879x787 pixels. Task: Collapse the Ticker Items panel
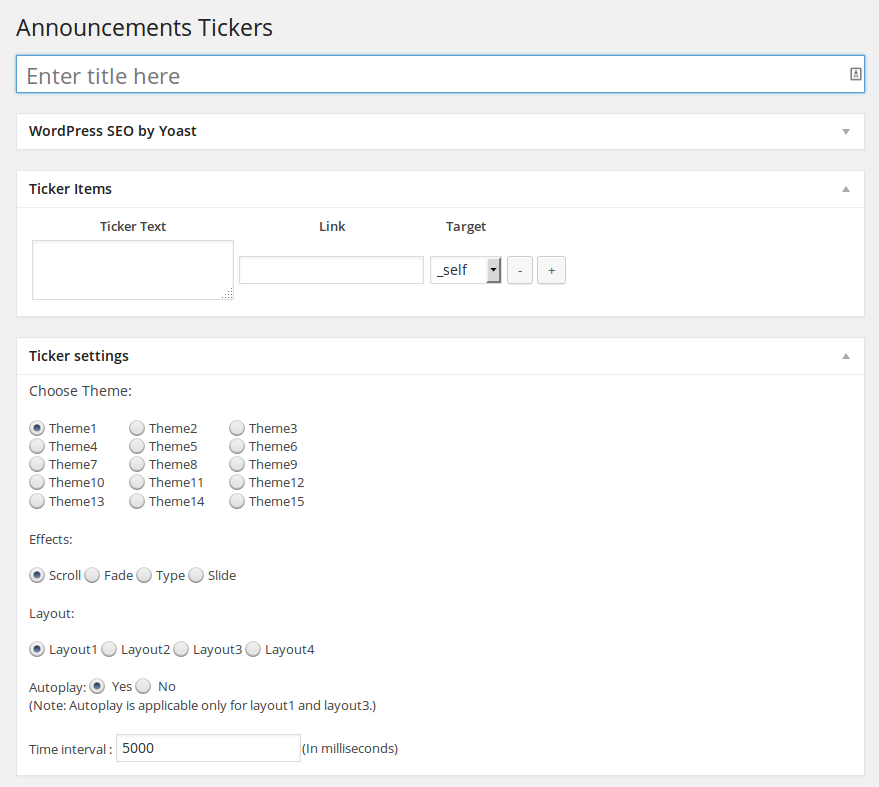click(845, 189)
